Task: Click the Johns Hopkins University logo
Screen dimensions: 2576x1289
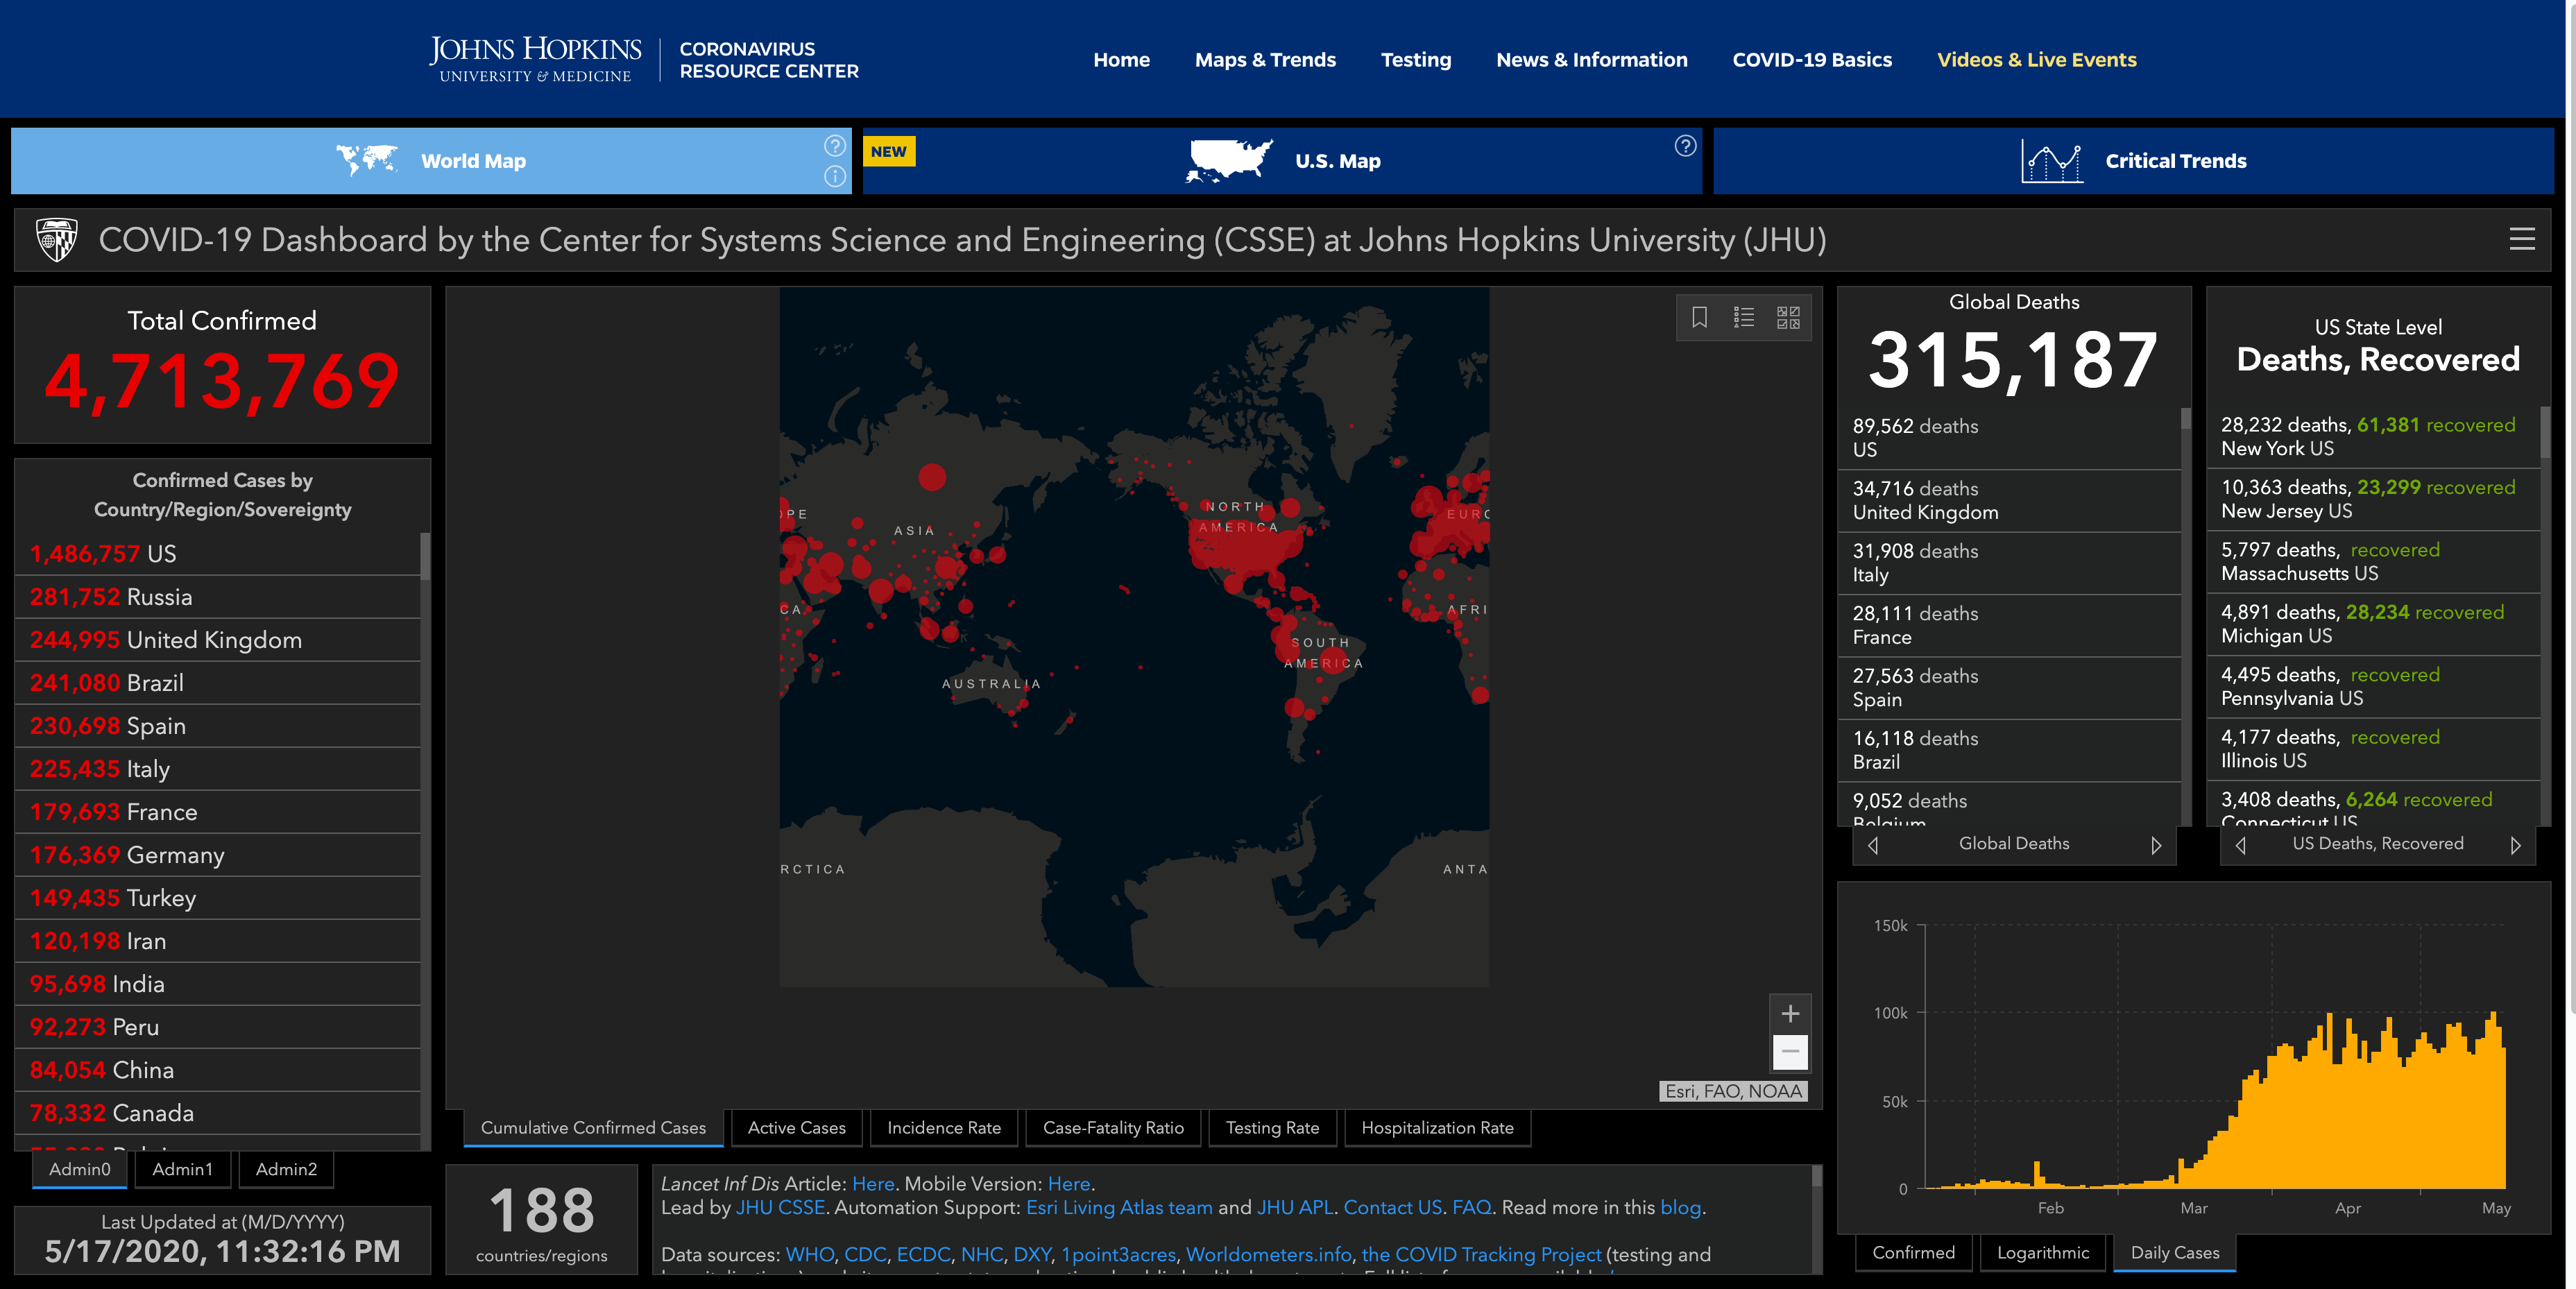Action: (x=535, y=59)
